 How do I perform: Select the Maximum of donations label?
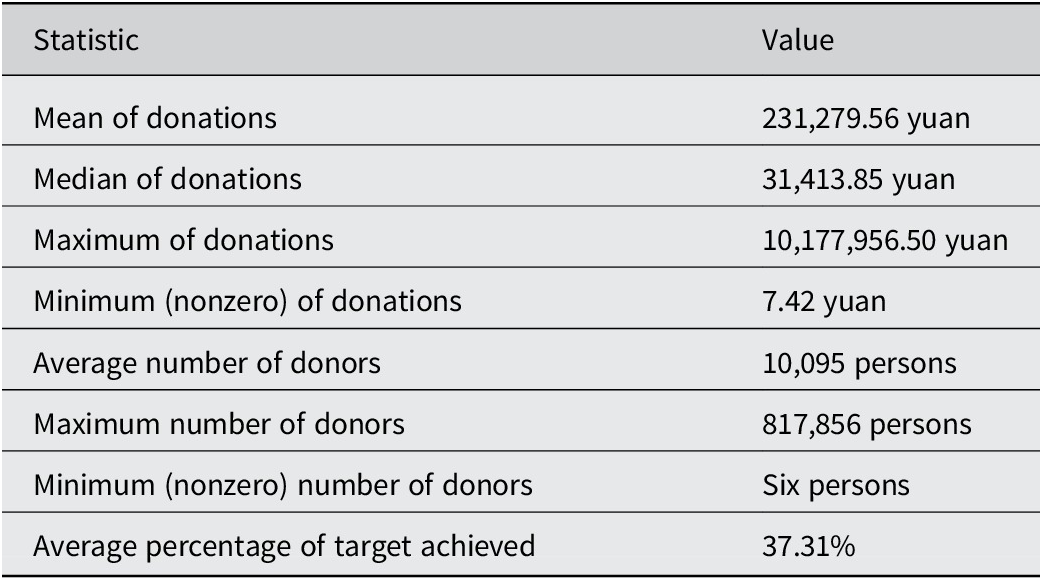tap(183, 241)
